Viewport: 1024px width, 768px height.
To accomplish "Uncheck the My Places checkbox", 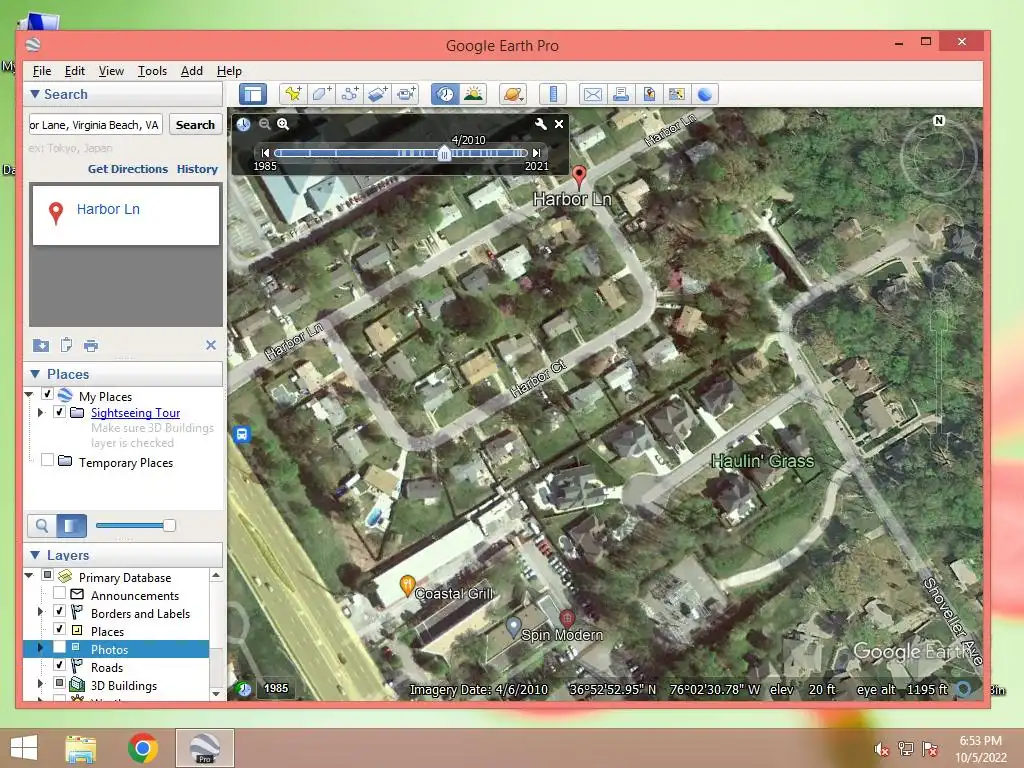I will pyautogui.click(x=48, y=394).
